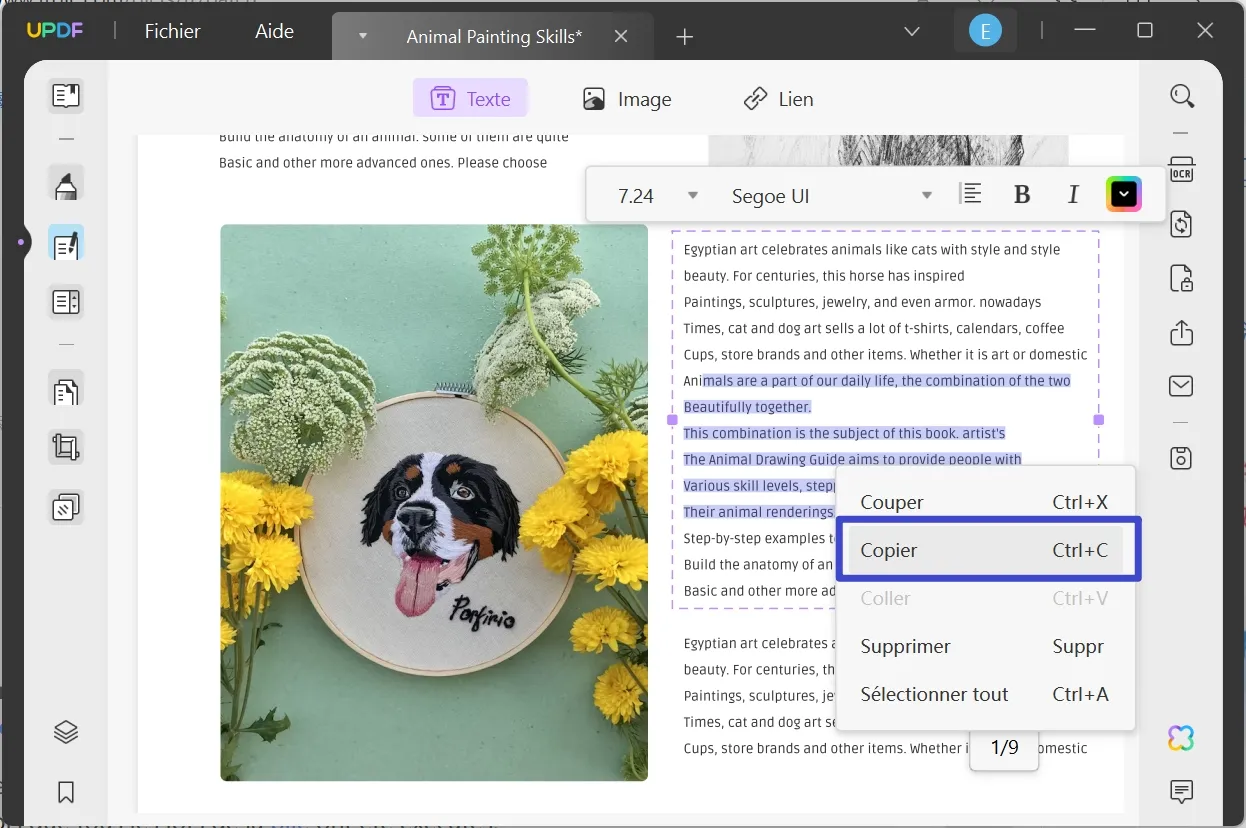Toggle text alignment options

970,193
